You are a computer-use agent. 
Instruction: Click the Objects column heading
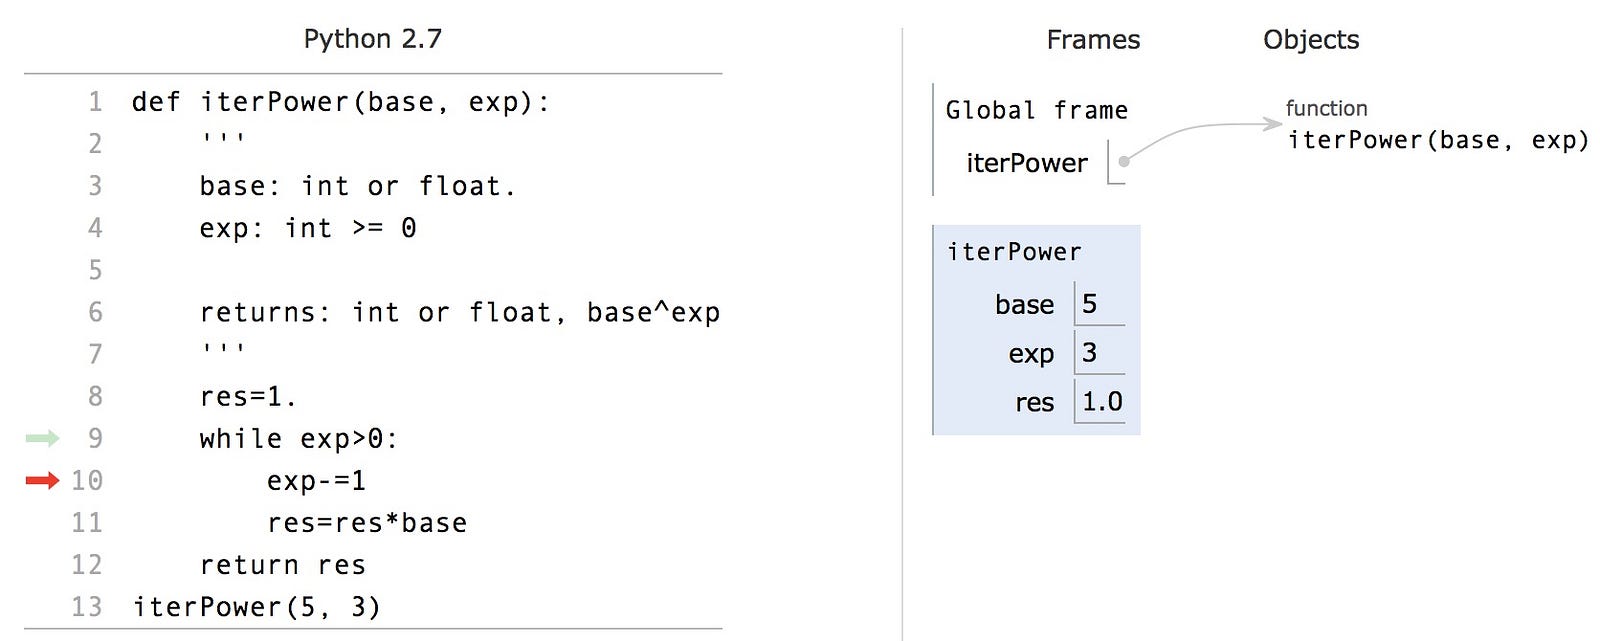coord(1311,40)
